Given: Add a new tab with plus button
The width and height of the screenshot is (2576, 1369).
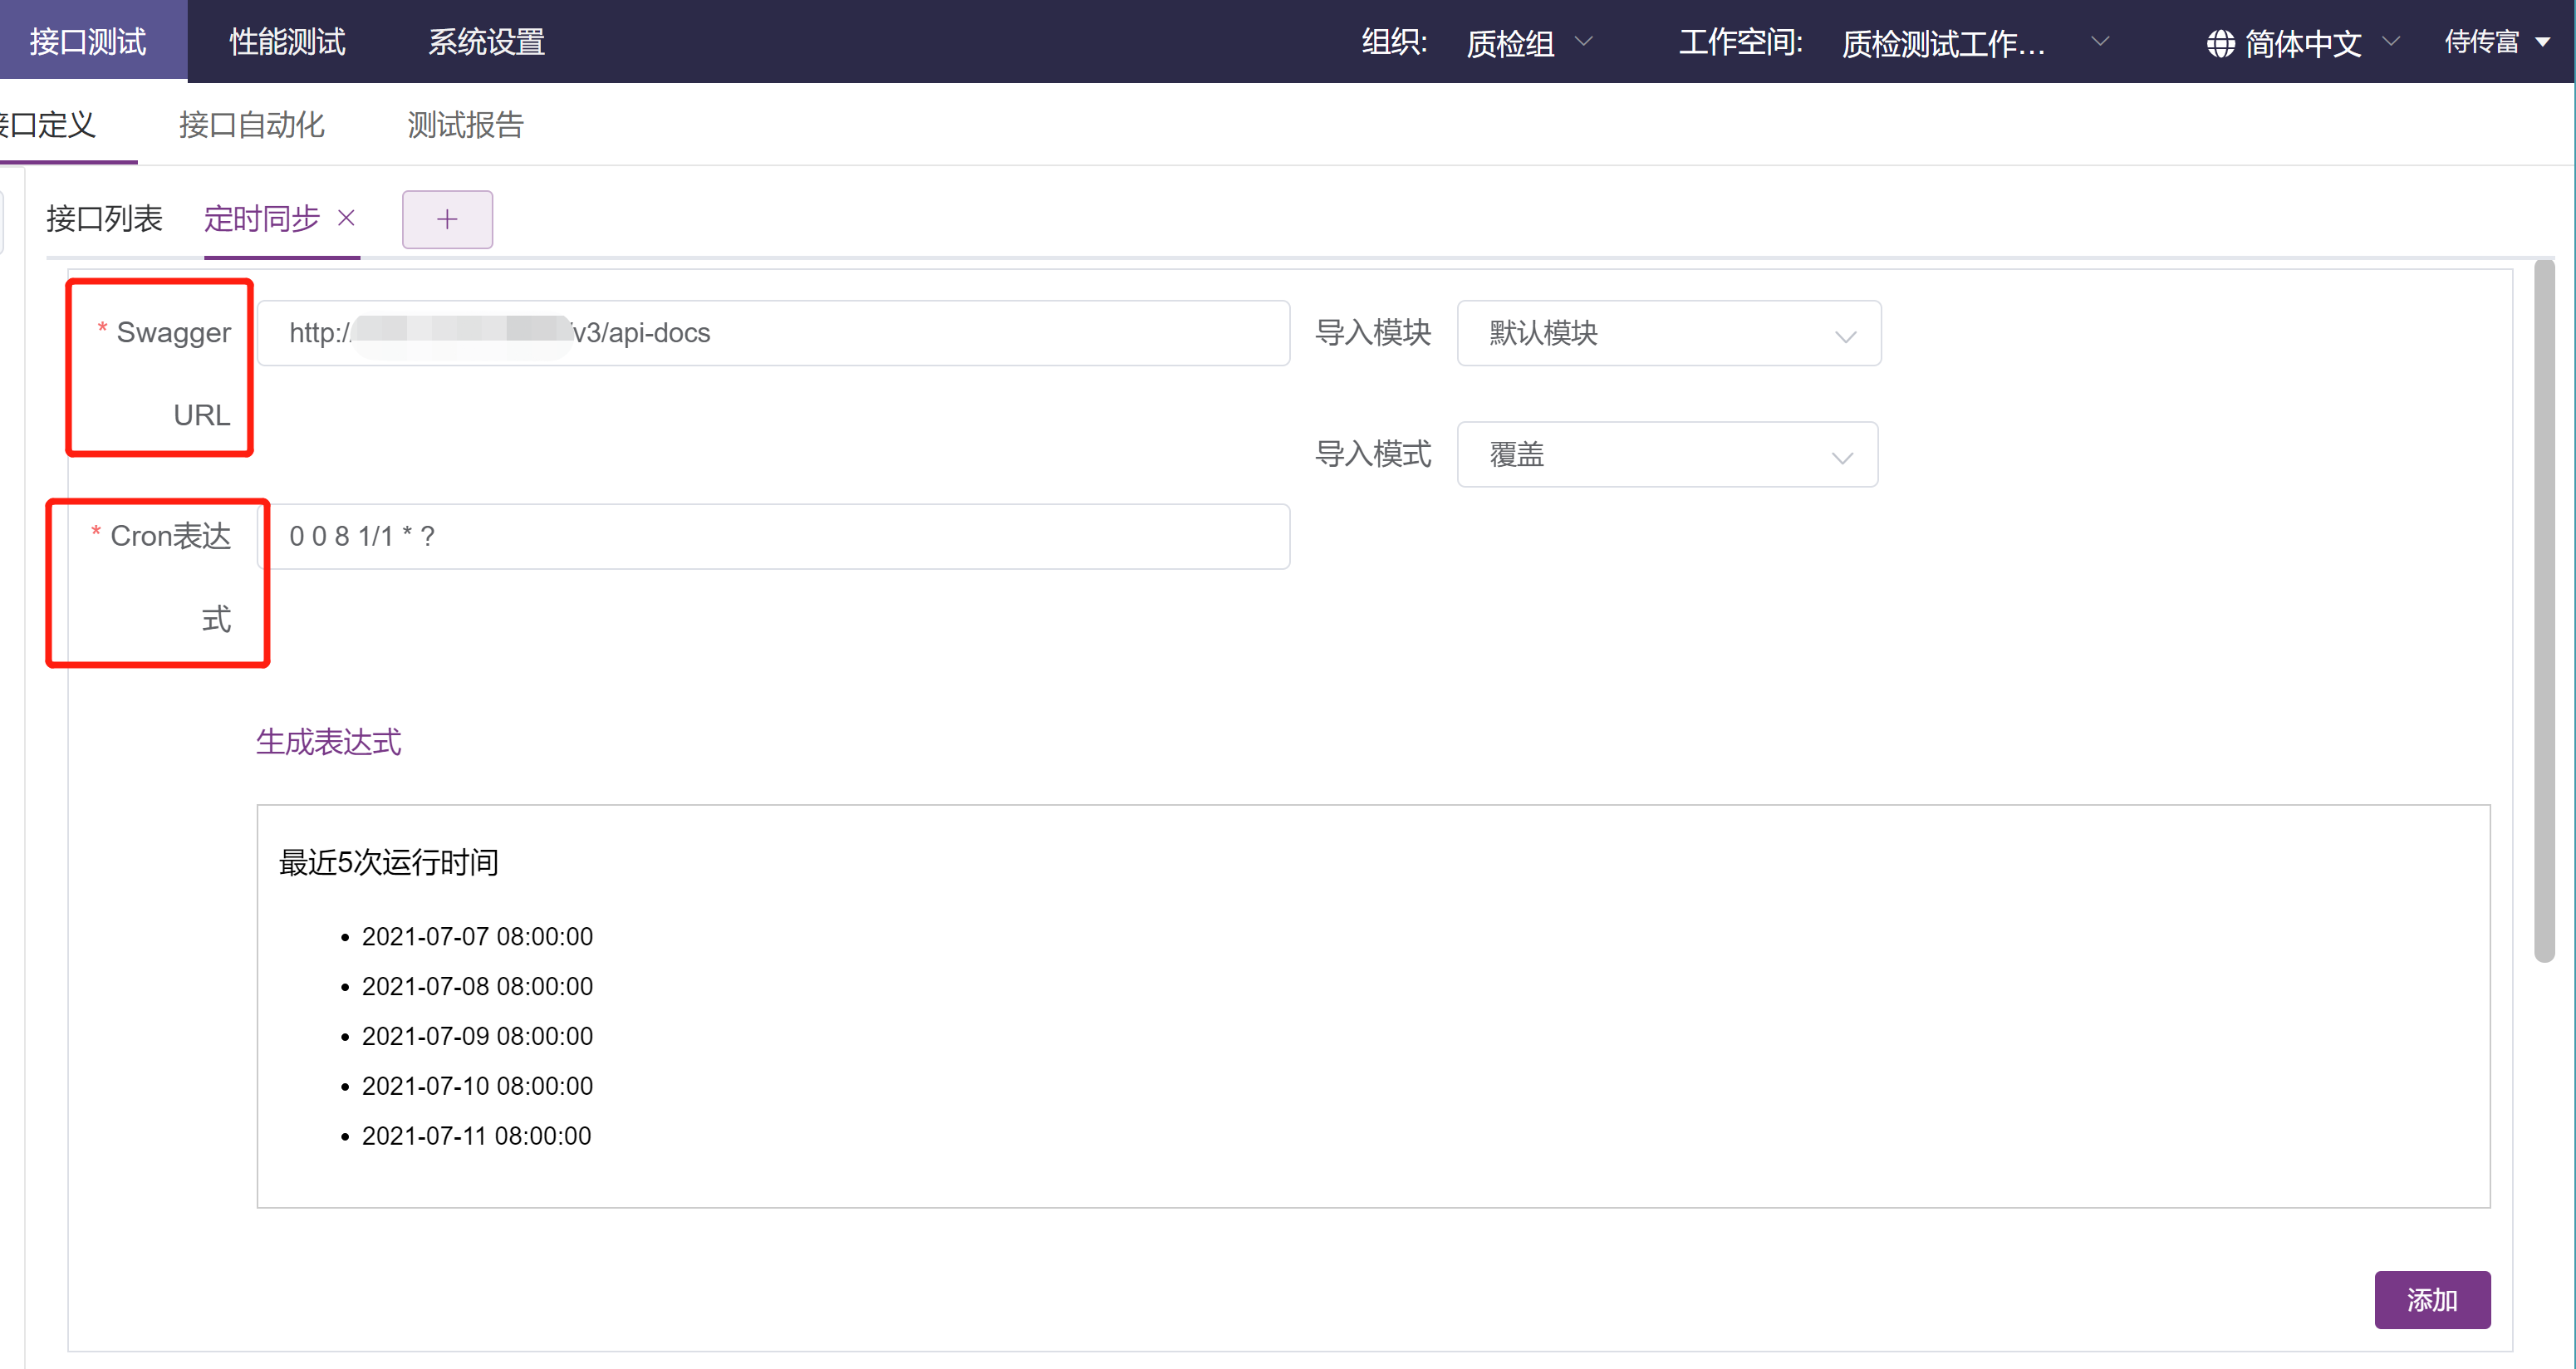Looking at the screenshot, I should [447, 219].
